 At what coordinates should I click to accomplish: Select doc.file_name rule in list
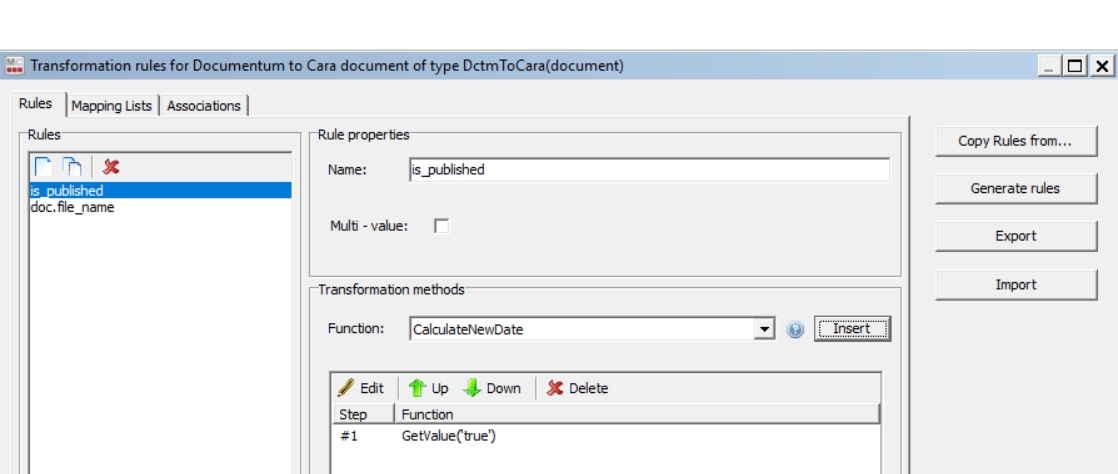[72, 207]
